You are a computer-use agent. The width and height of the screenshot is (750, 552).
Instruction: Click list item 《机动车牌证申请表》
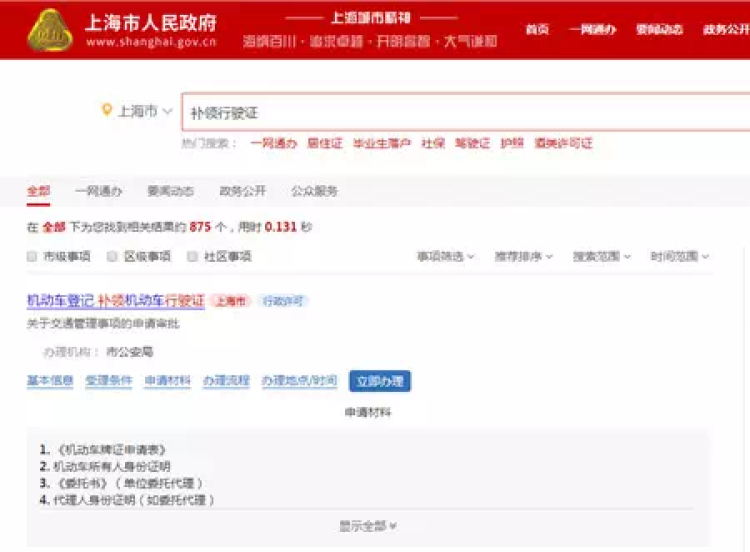[110, 450]
